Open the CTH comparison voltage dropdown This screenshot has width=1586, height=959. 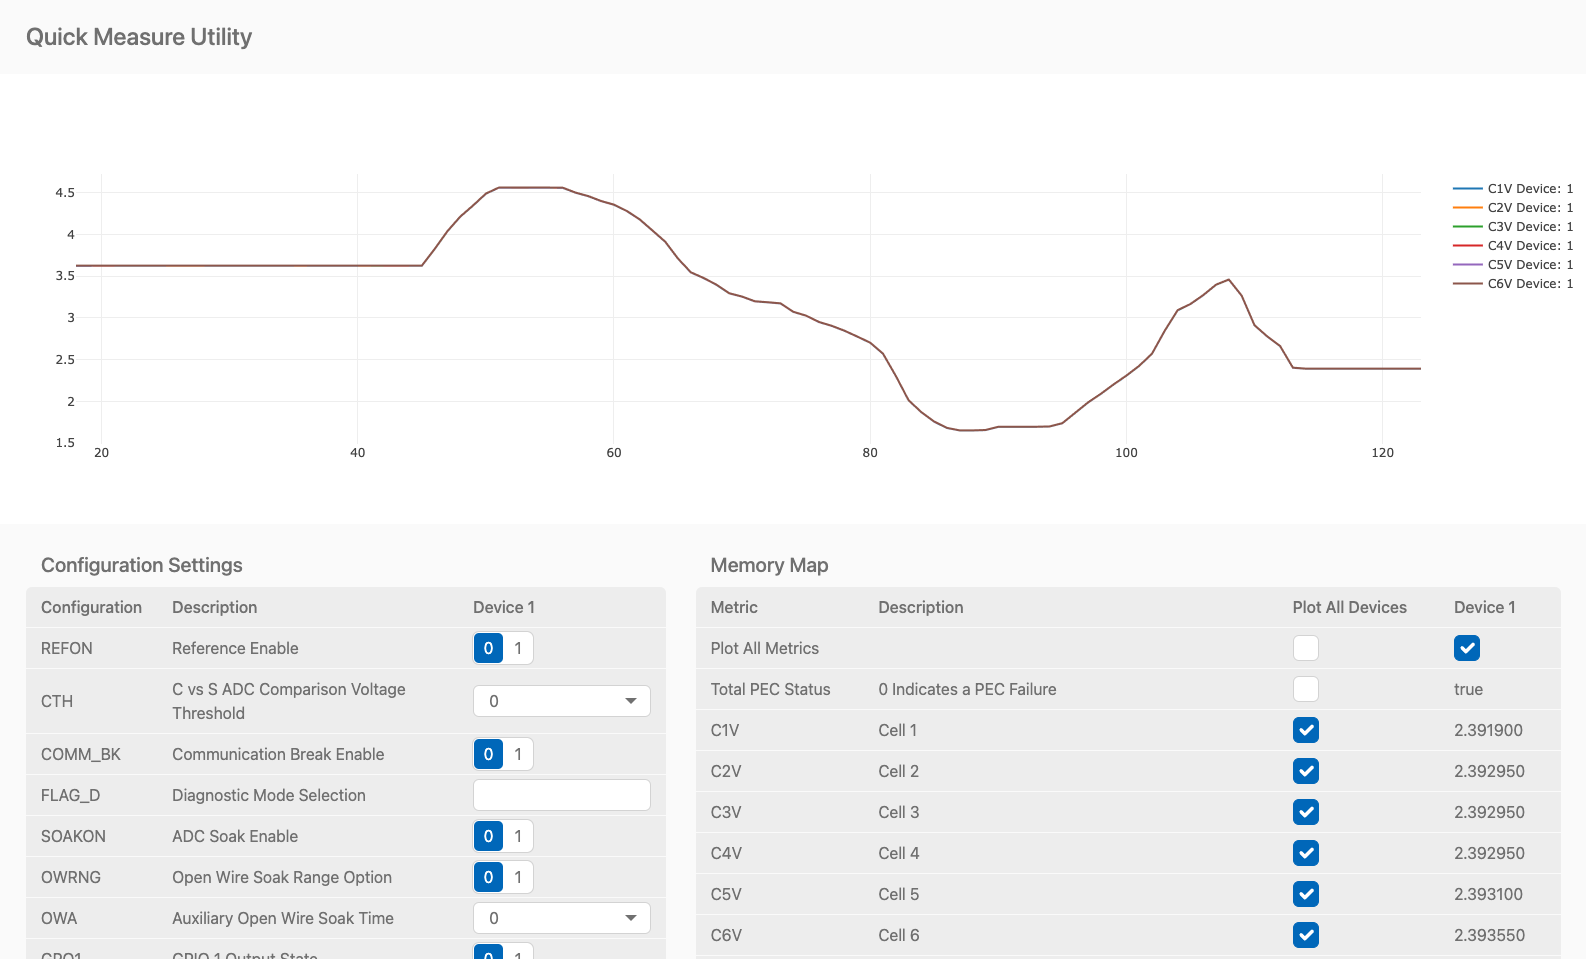[x=561, y=701]
